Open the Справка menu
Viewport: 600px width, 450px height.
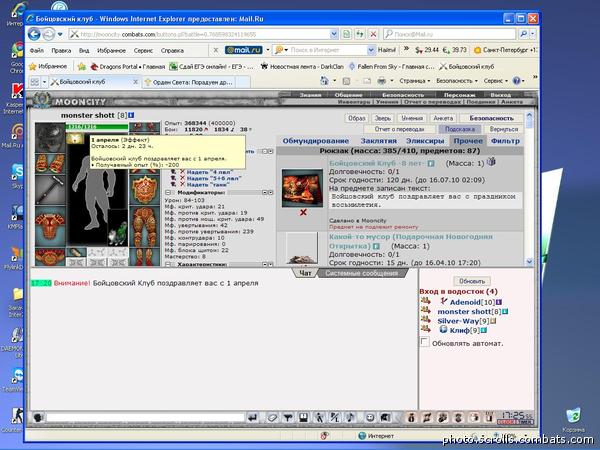pyautogui.click(x=172, y=51)
